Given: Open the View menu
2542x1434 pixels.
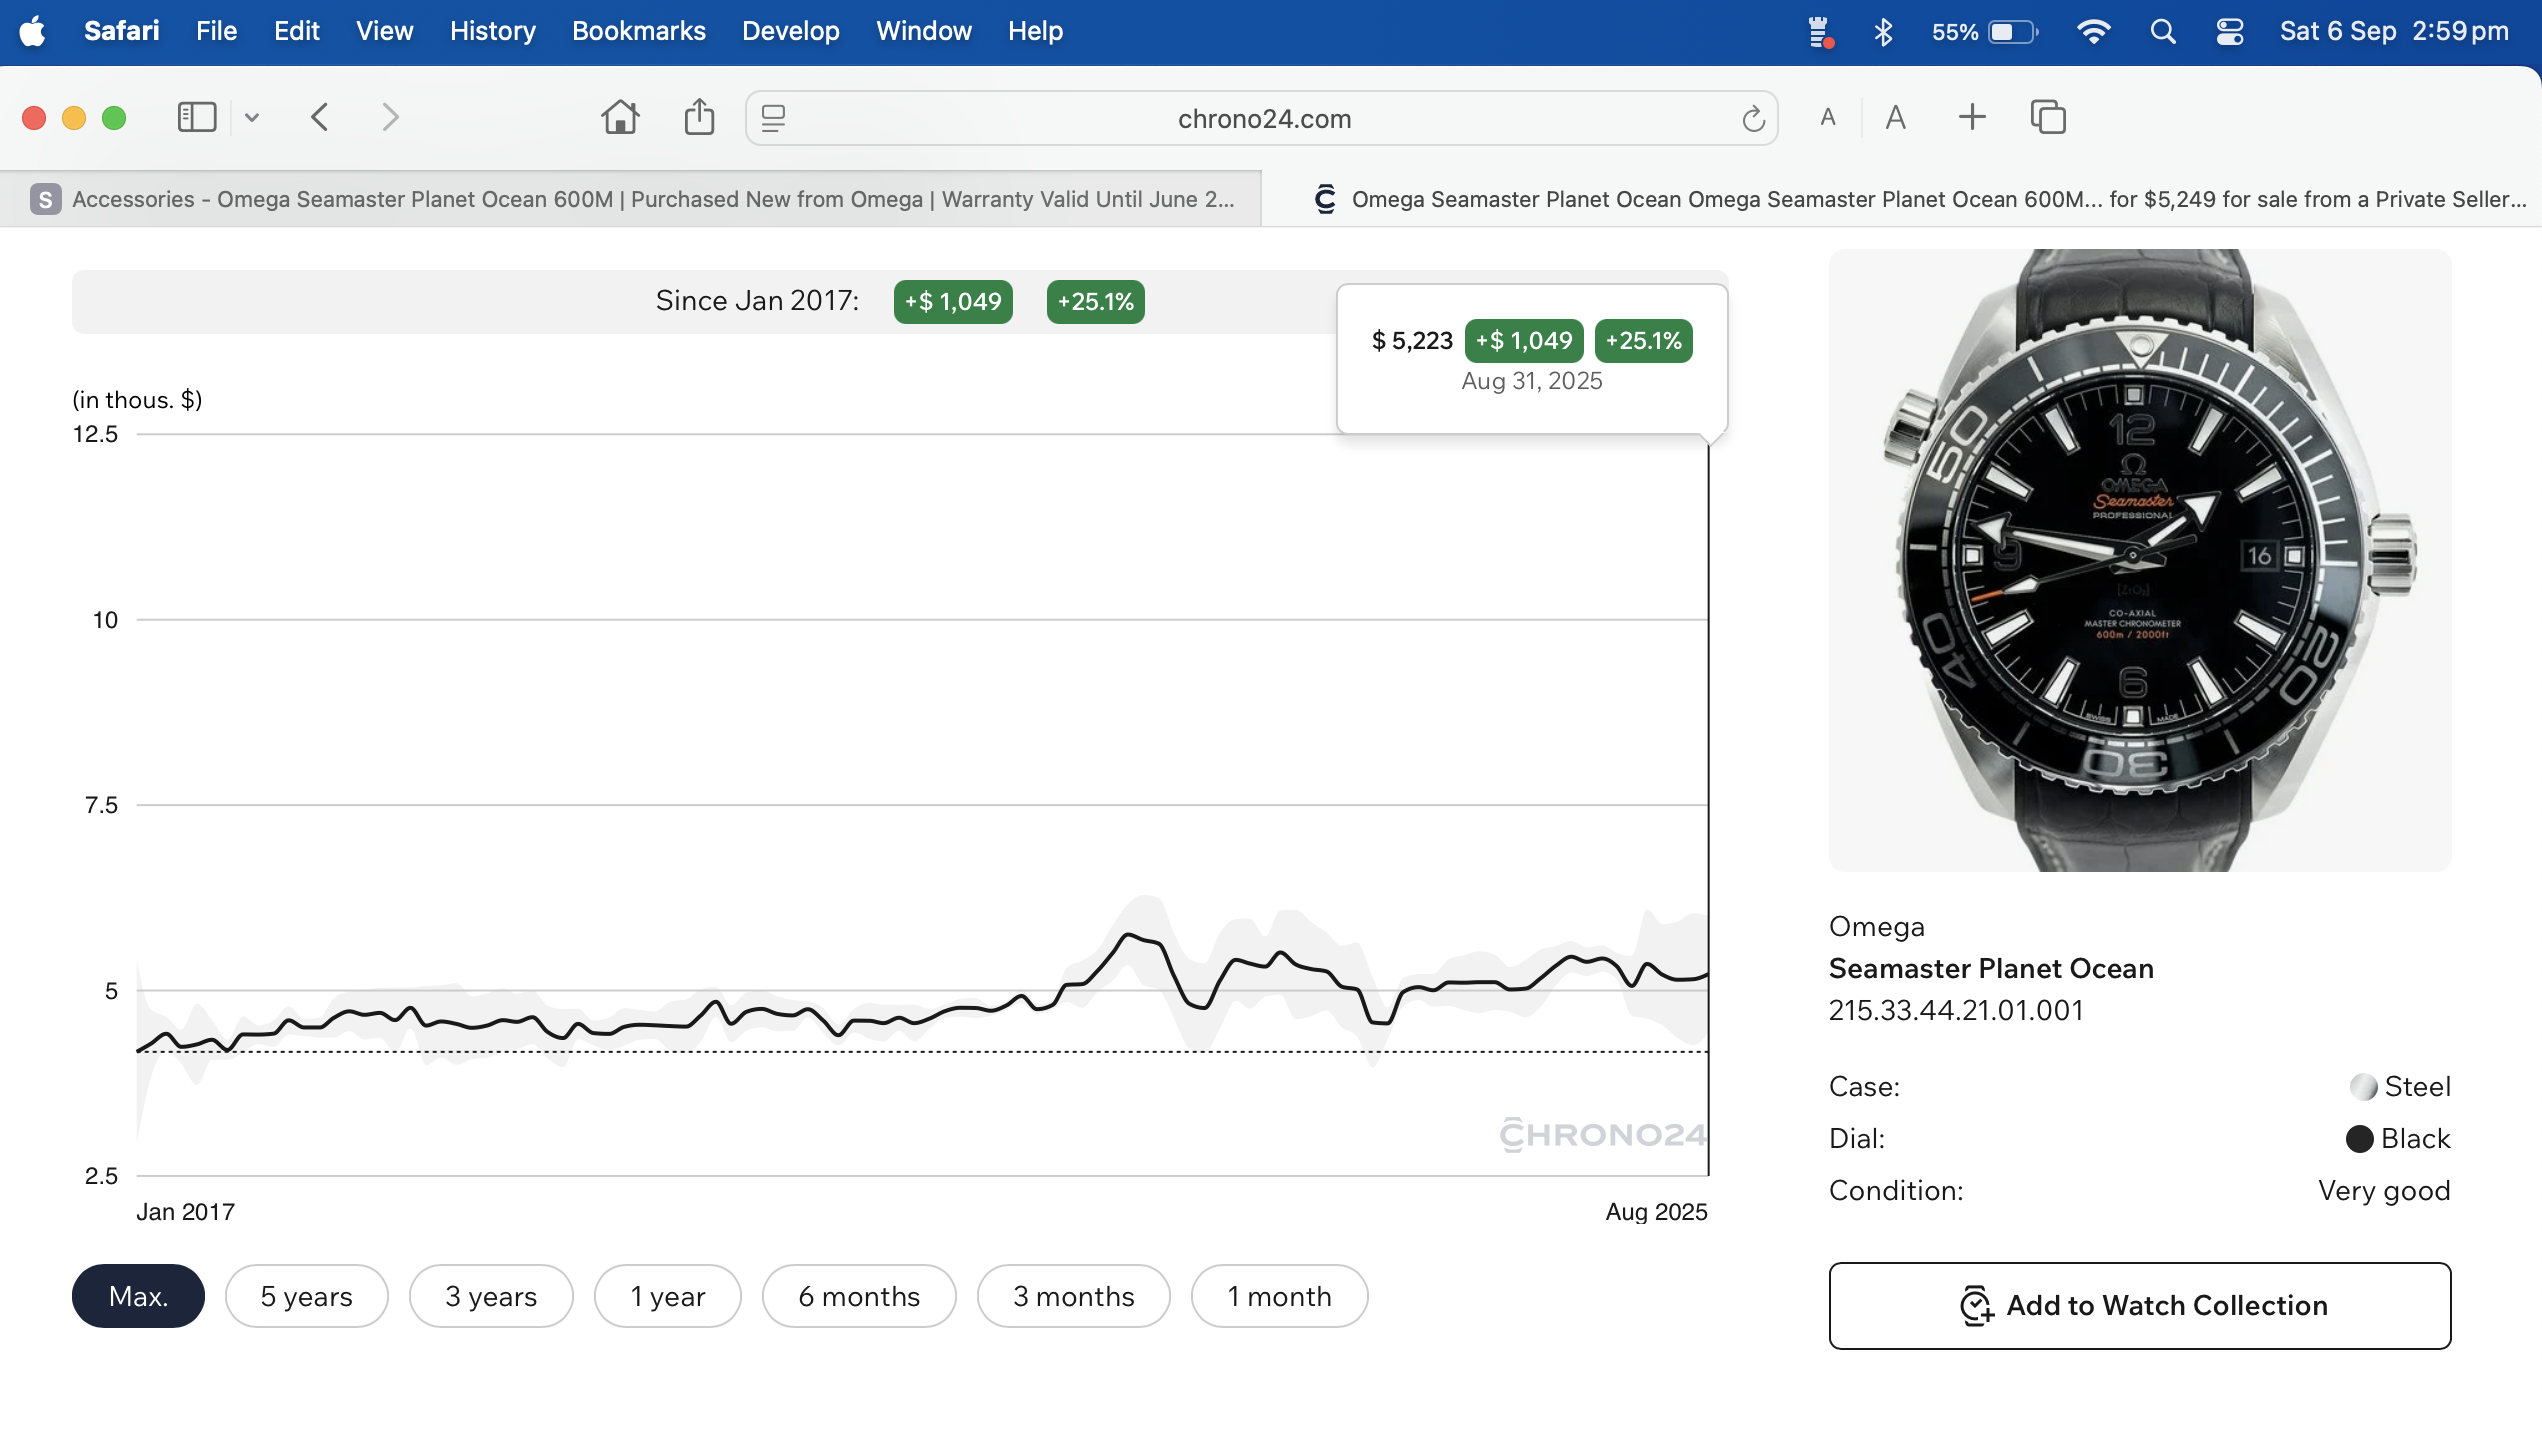Looking at the screenshot, I should tap(384, 31).
